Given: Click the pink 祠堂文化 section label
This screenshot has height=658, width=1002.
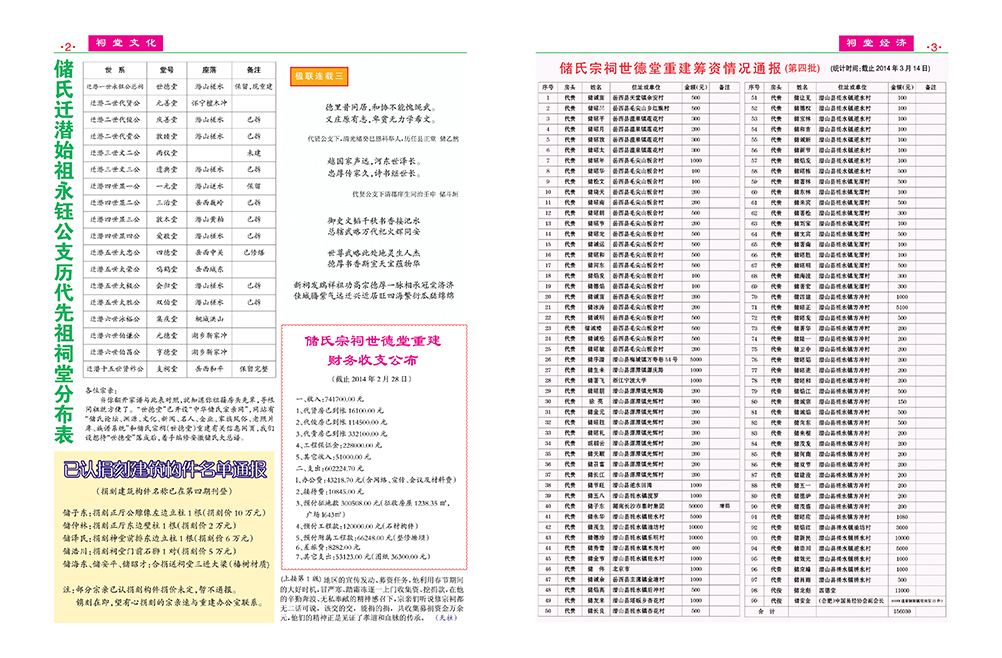Looking at the screenshot, I should click(x=125, y=43).
